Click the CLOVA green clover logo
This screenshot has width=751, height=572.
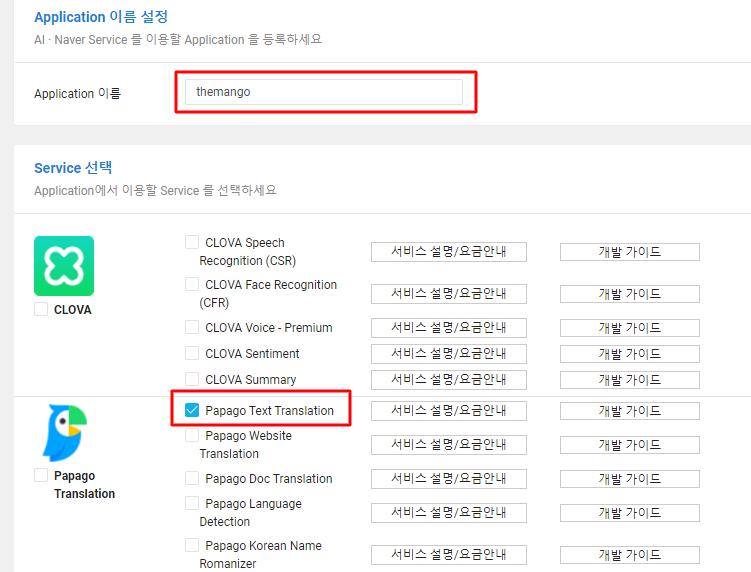pyautogui.click(x=64, y=266)
